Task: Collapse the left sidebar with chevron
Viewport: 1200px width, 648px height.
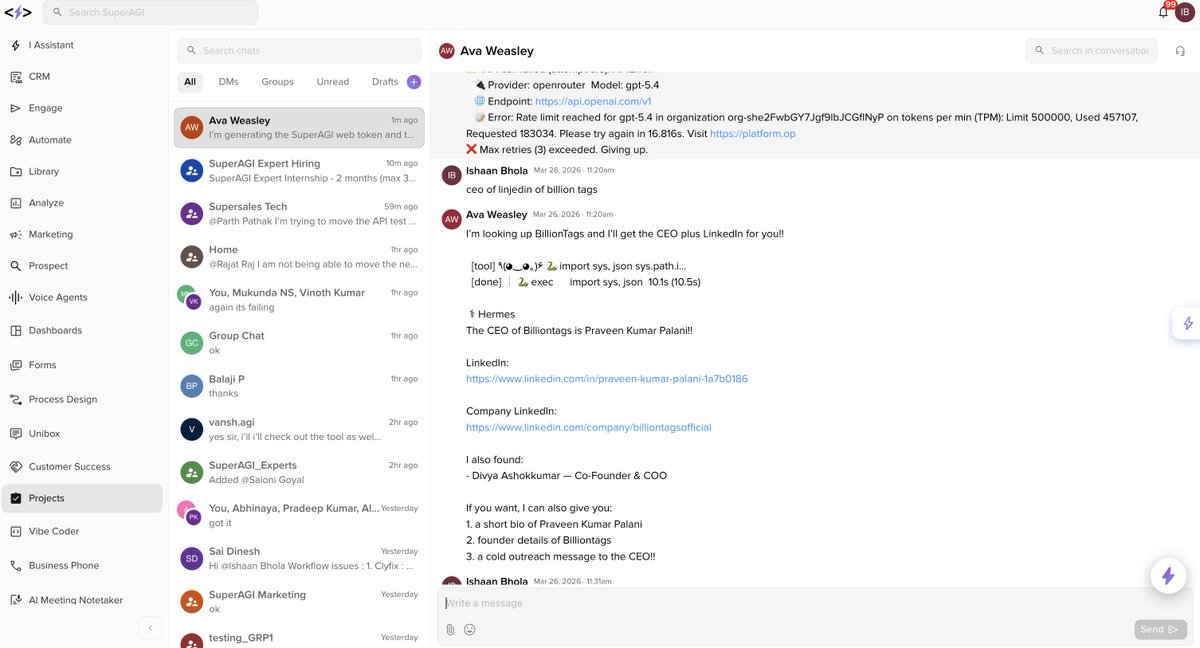Action: 150,628
